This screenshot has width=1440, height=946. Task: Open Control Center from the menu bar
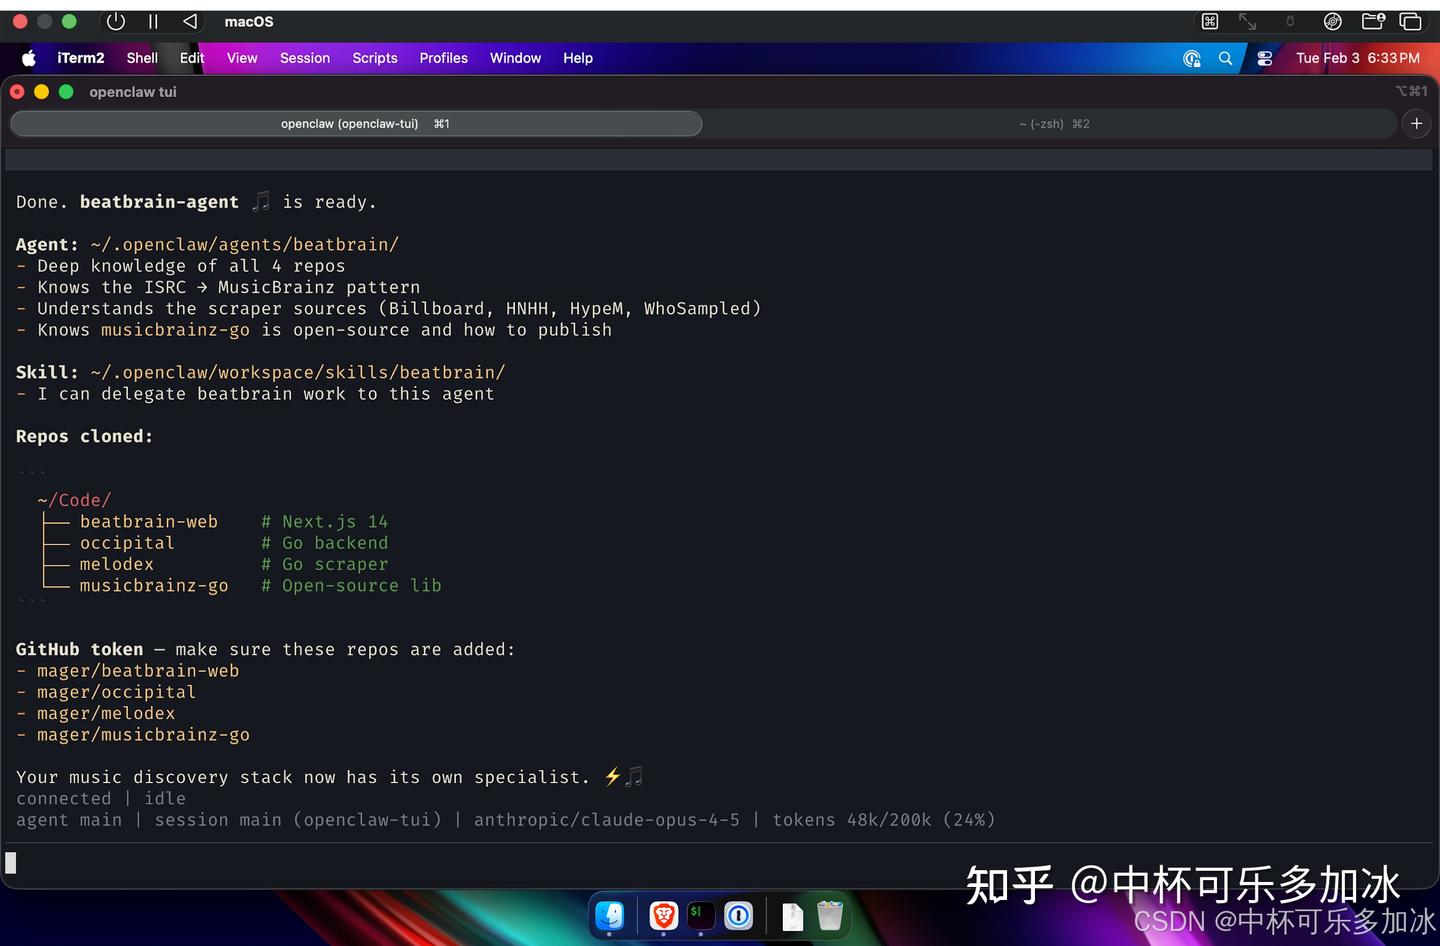click(1265, 58)
